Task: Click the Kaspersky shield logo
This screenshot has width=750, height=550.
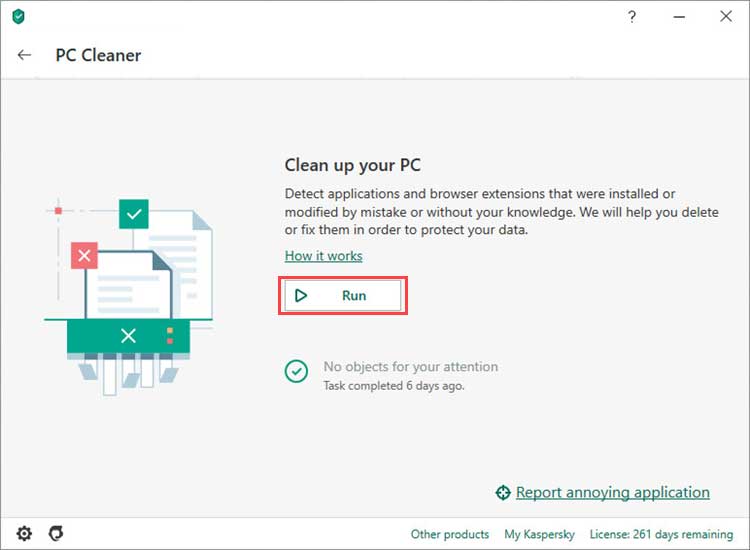Action: point(18,17)
